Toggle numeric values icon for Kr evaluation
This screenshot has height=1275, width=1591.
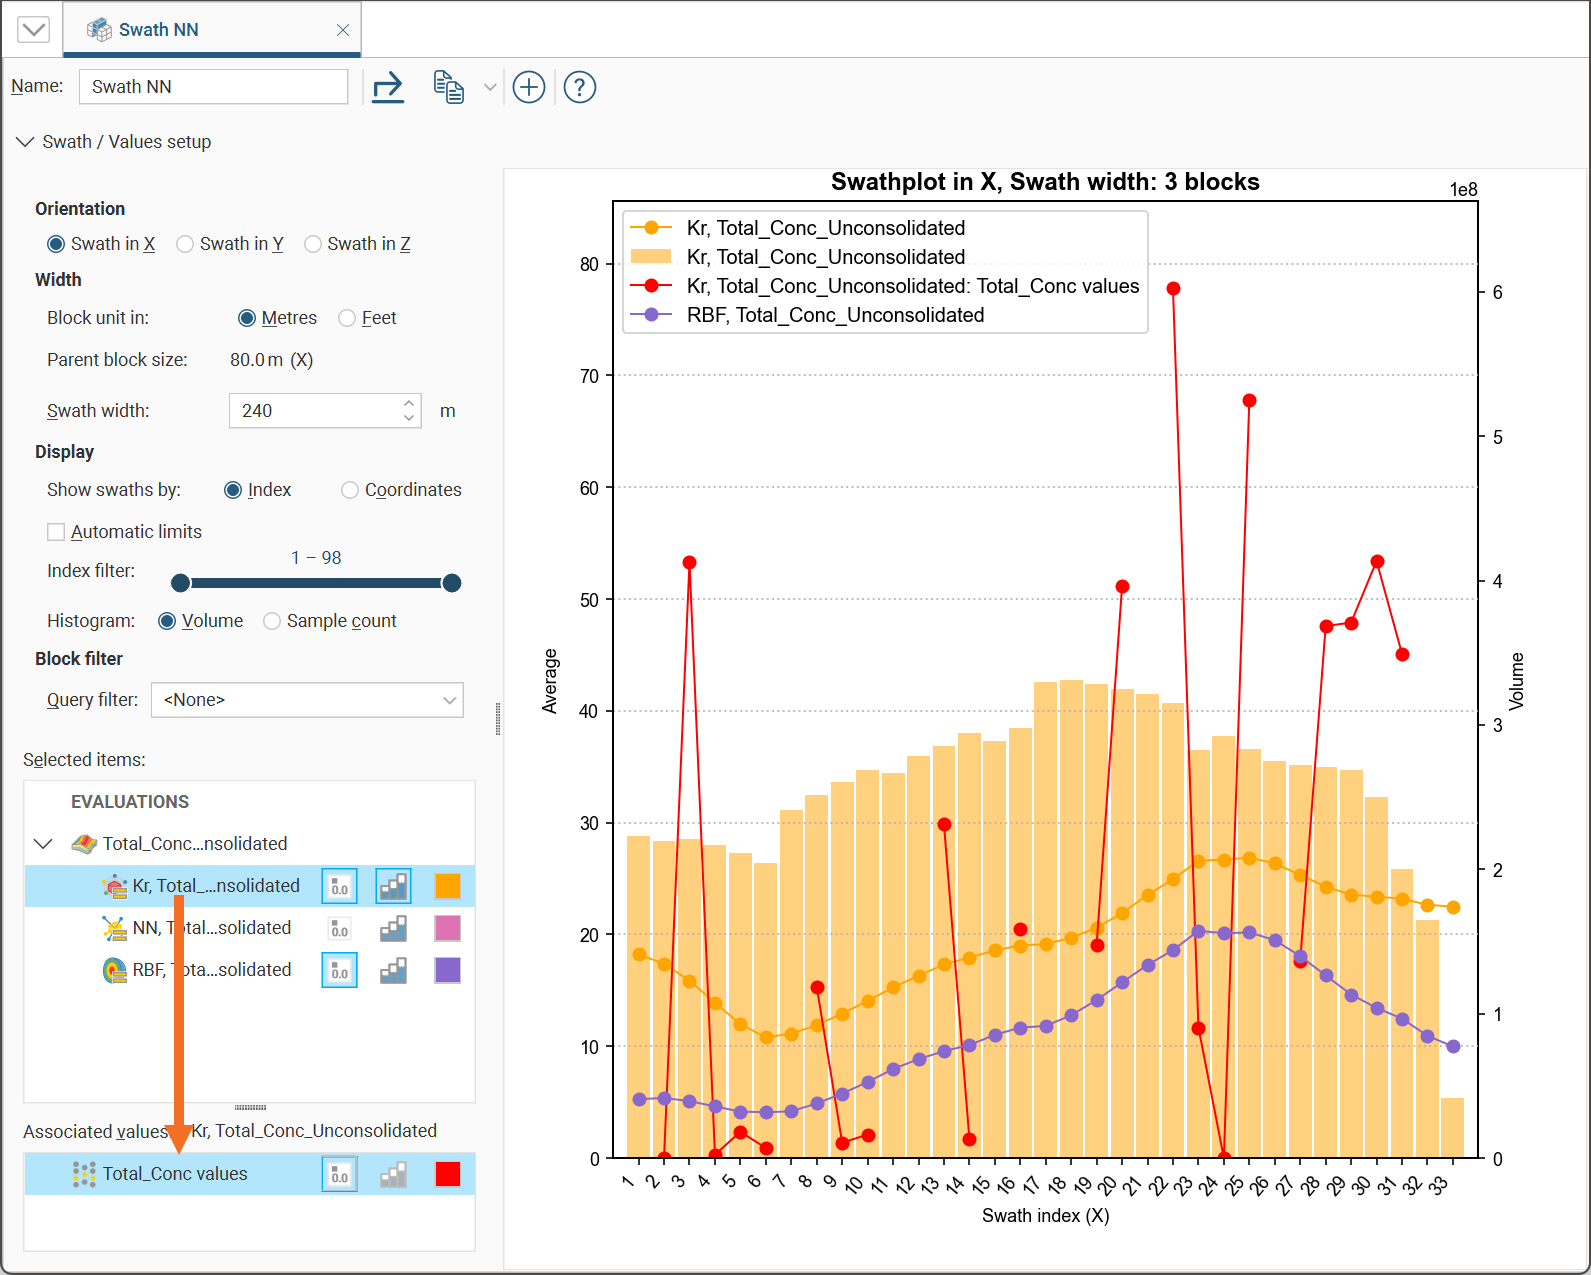tap(339, 886)
